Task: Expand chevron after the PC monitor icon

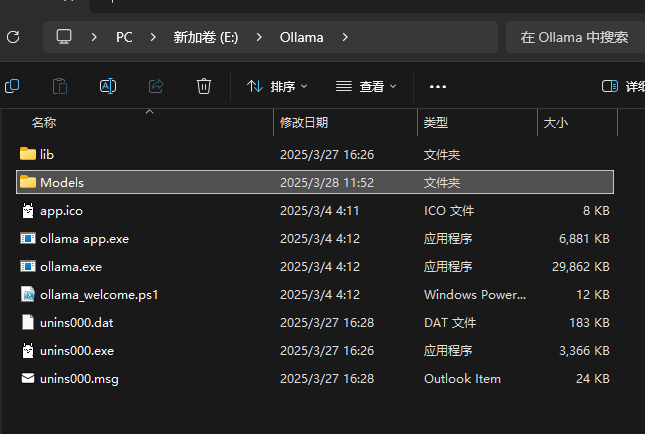Action: pyautogui.click(x=94, y=37)
